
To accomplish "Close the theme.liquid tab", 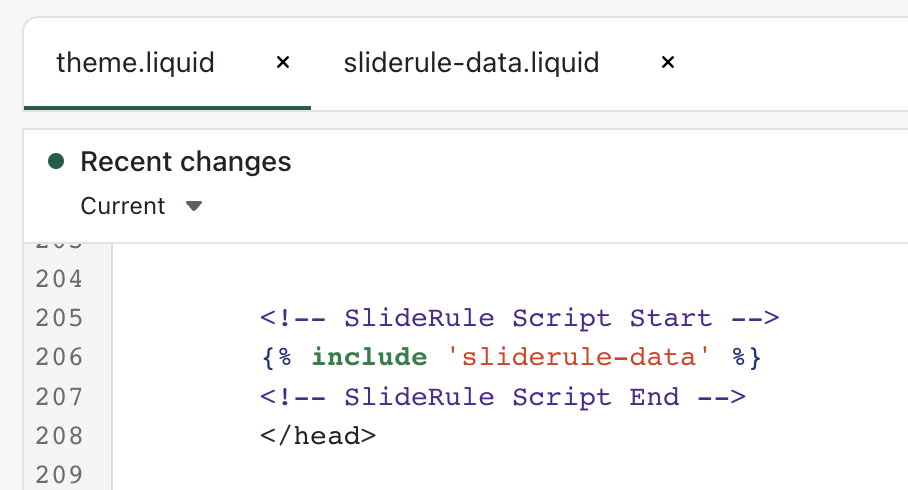I will [x=283, y=62].
